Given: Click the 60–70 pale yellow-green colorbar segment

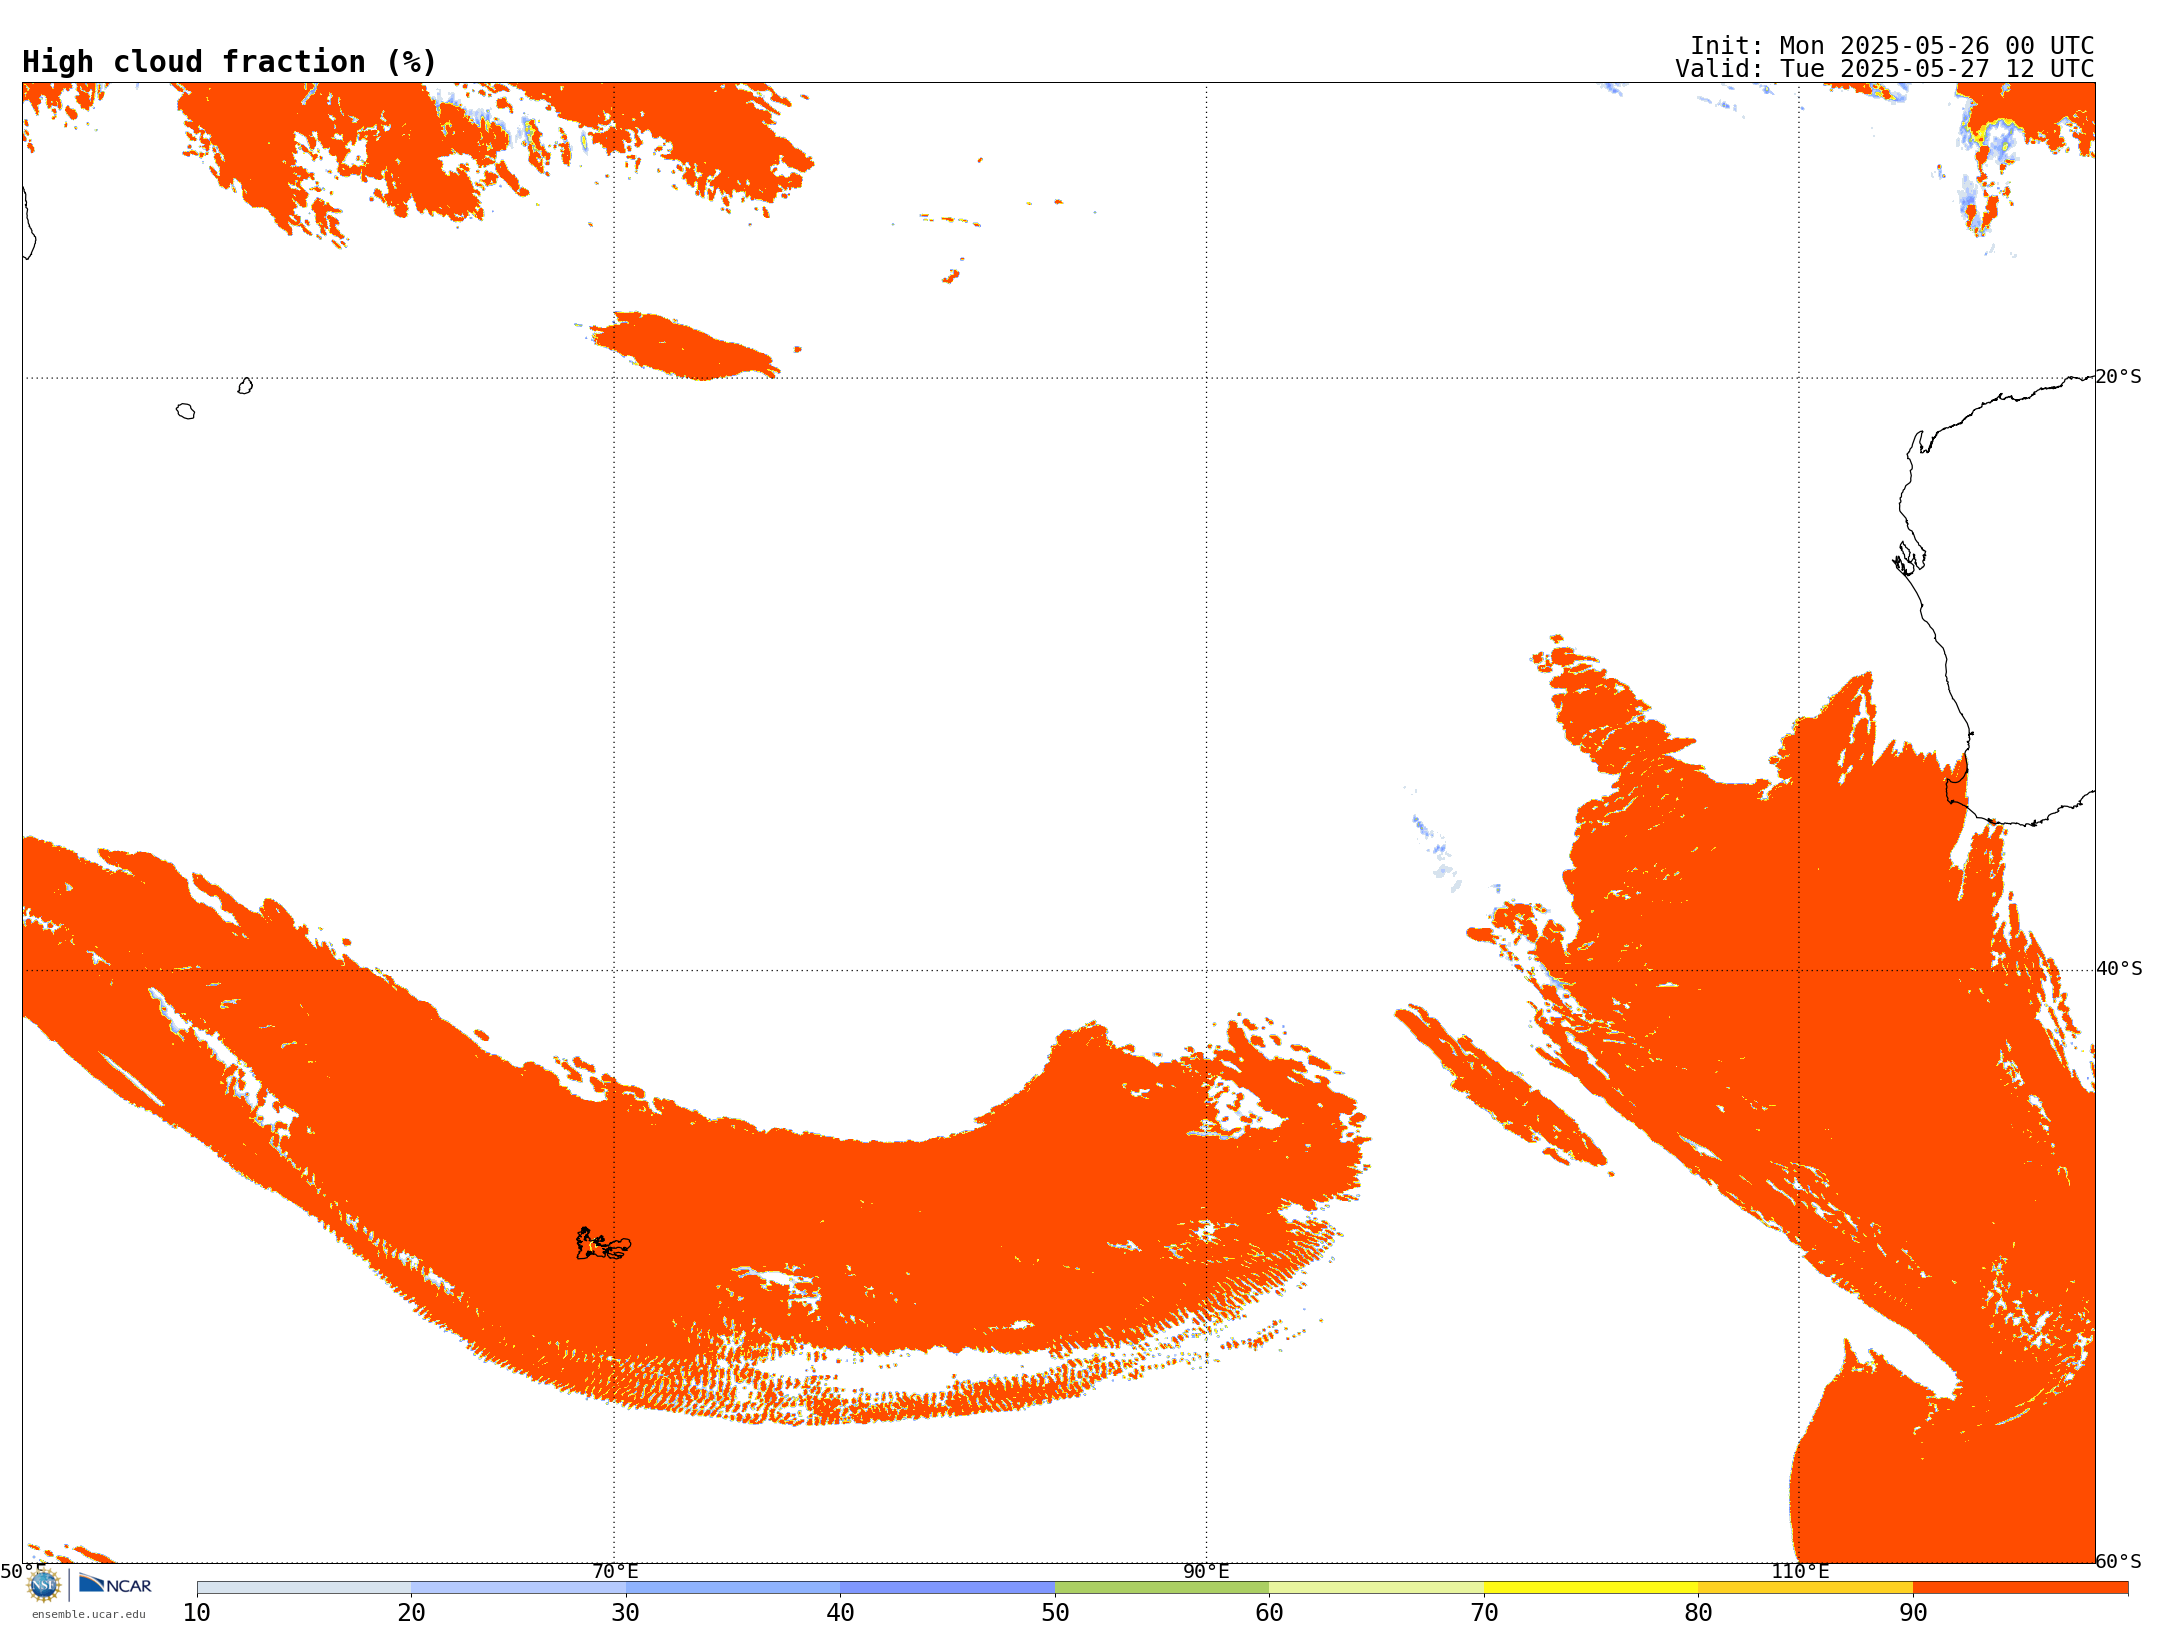Looking at the screenshot, I should coord(1376,1588).
